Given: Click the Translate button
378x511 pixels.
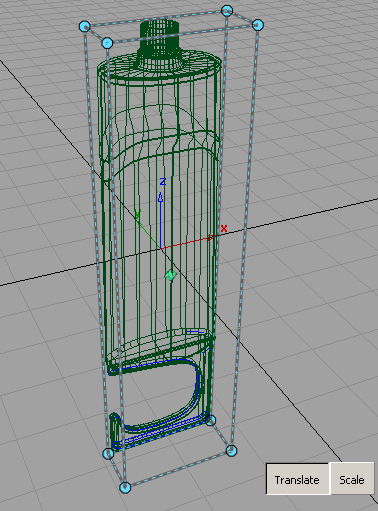Looking at the screenshot, I should [x=297, y=479].
